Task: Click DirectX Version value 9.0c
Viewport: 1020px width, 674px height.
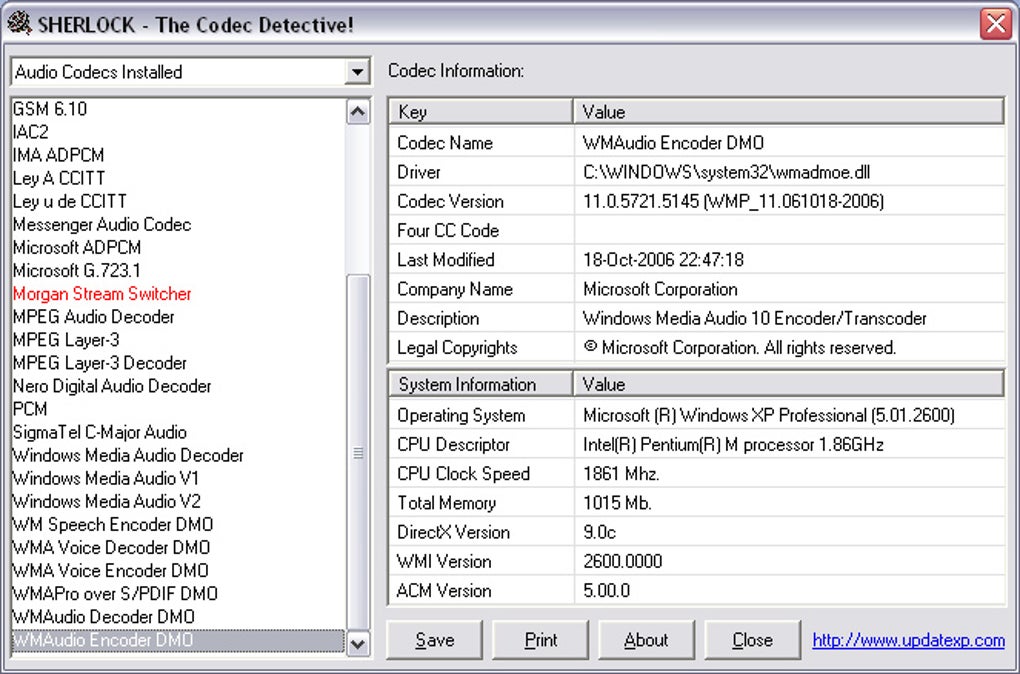Action: pos(599,532)
